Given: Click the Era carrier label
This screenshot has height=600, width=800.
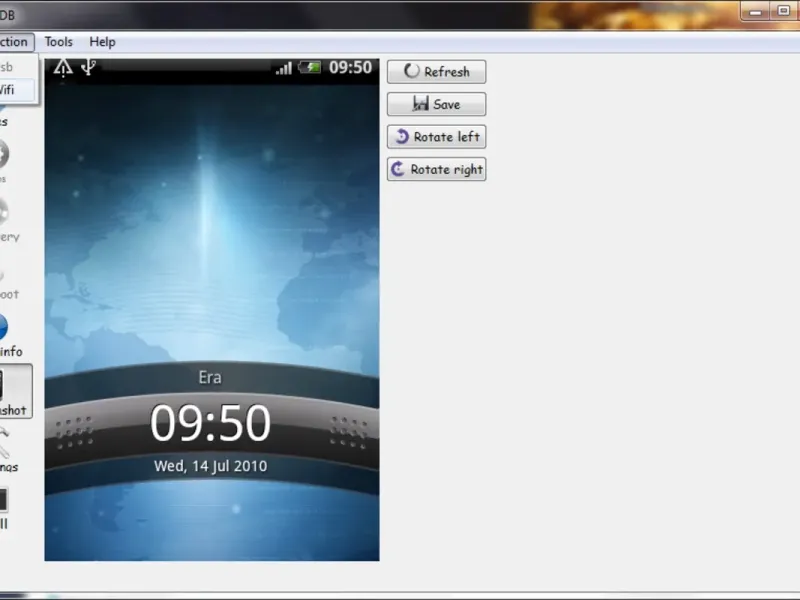Looking at the screenshot, I should click(210, 377).
